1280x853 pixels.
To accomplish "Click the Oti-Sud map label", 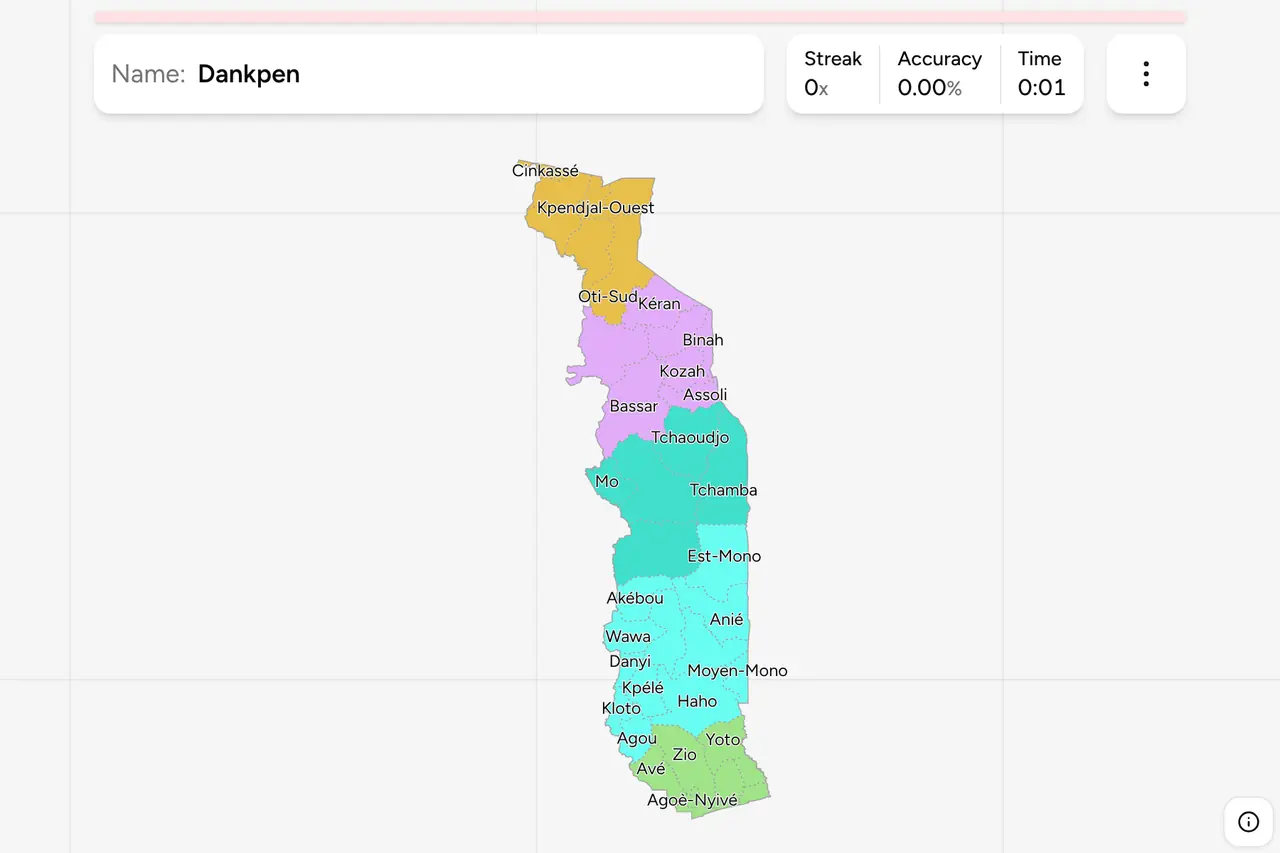I will (x=608, y=297).
